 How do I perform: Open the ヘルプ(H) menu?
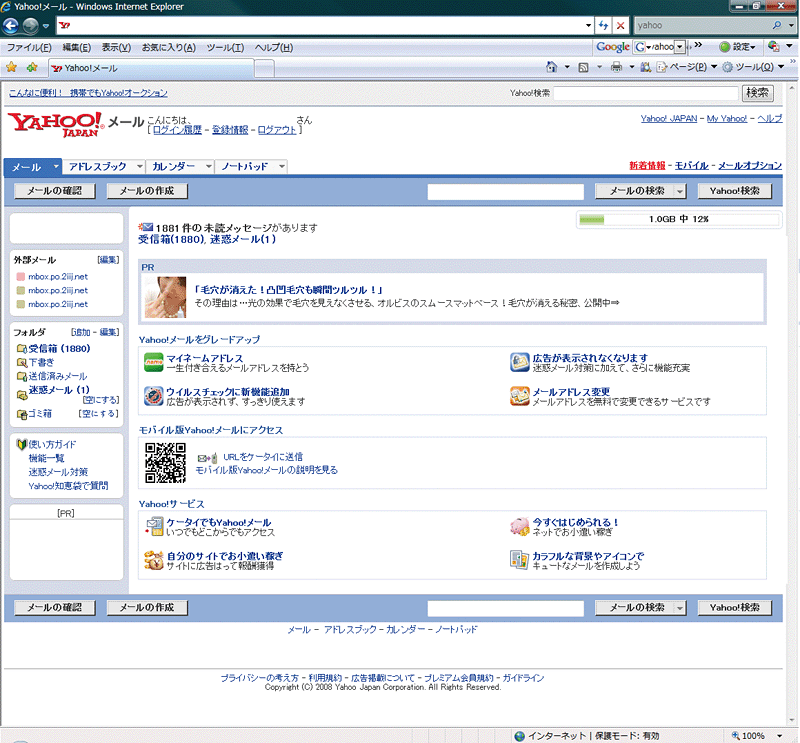[x=273, y=47]
